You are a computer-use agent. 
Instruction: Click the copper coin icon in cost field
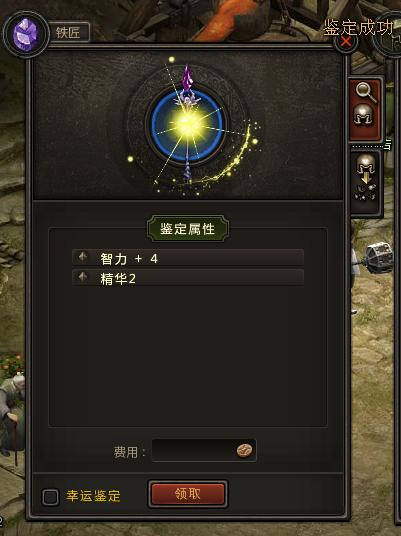(x=244, y=451)
